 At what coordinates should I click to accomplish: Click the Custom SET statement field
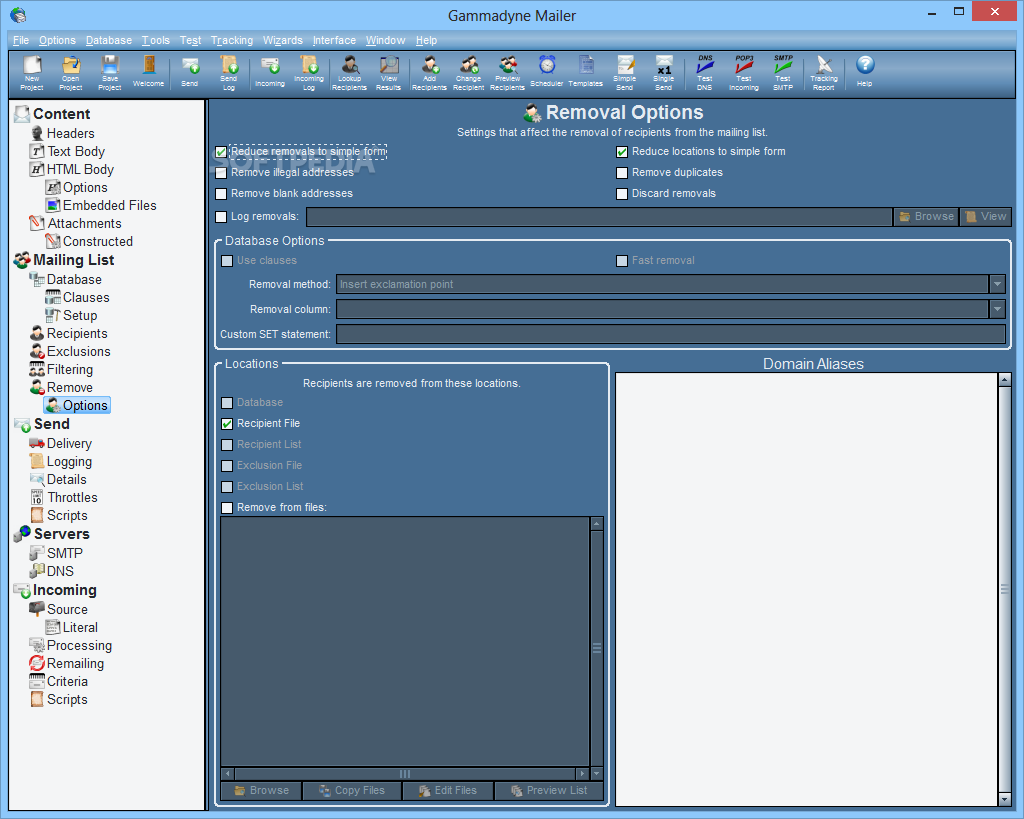671,334
